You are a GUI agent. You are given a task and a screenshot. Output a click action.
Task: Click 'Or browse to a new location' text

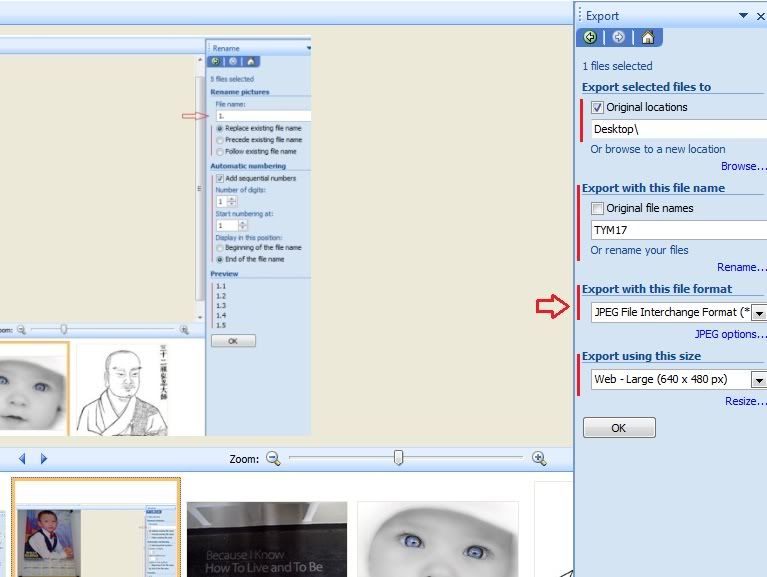pyautogui.click(x=657, y=149)
